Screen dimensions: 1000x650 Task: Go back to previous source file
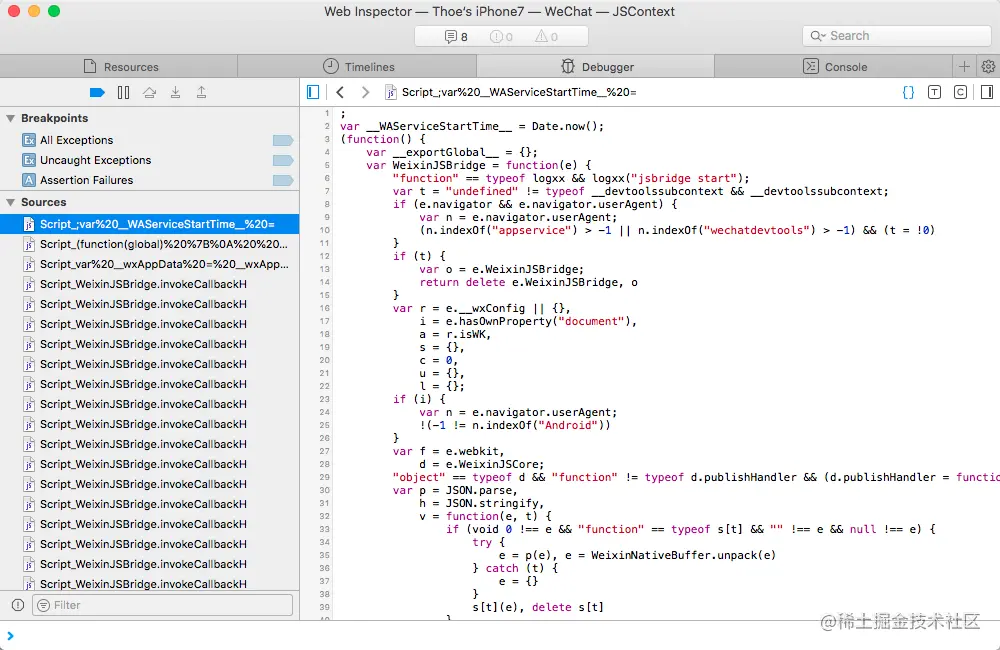[x=340, y=92]
